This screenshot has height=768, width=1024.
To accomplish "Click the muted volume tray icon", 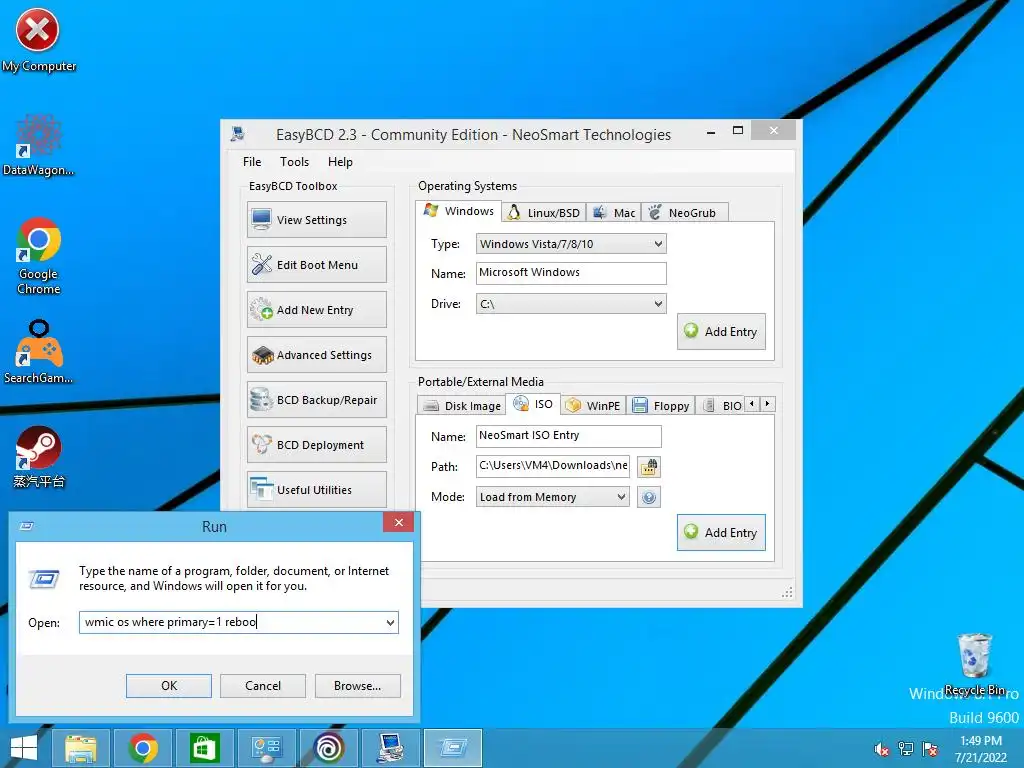I will coord(881,749).
